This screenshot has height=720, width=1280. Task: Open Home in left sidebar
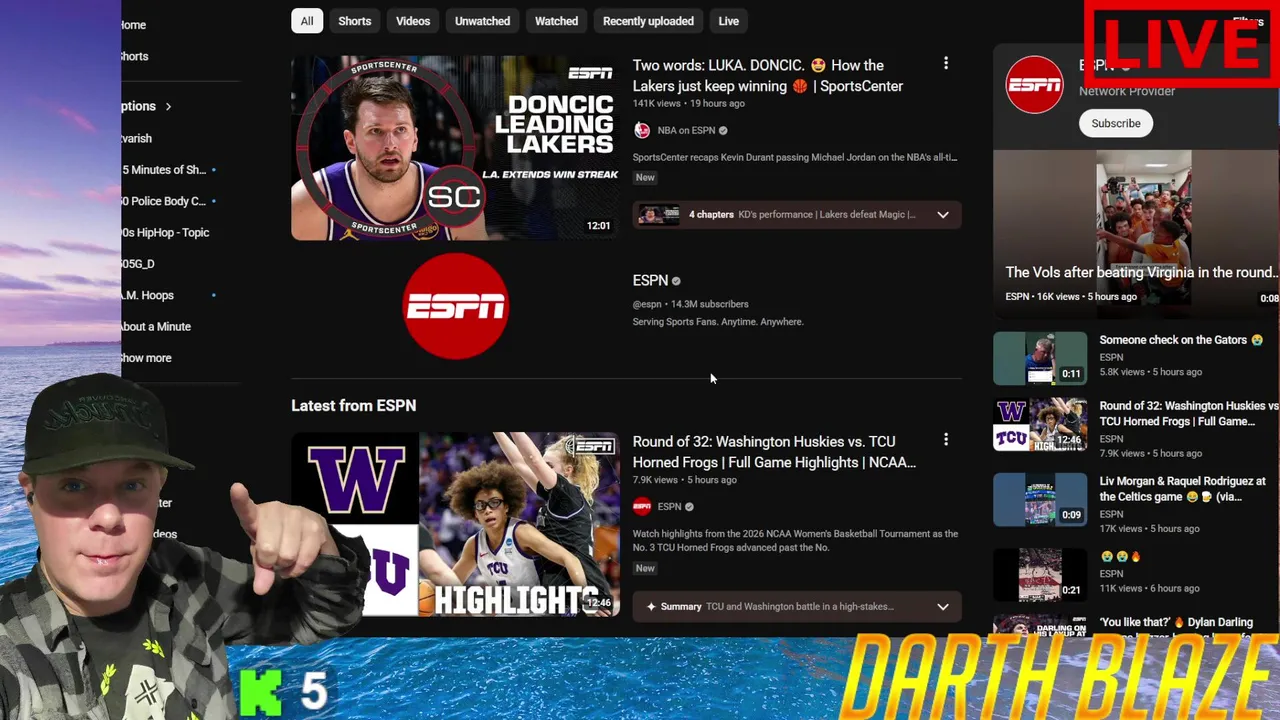133,25
